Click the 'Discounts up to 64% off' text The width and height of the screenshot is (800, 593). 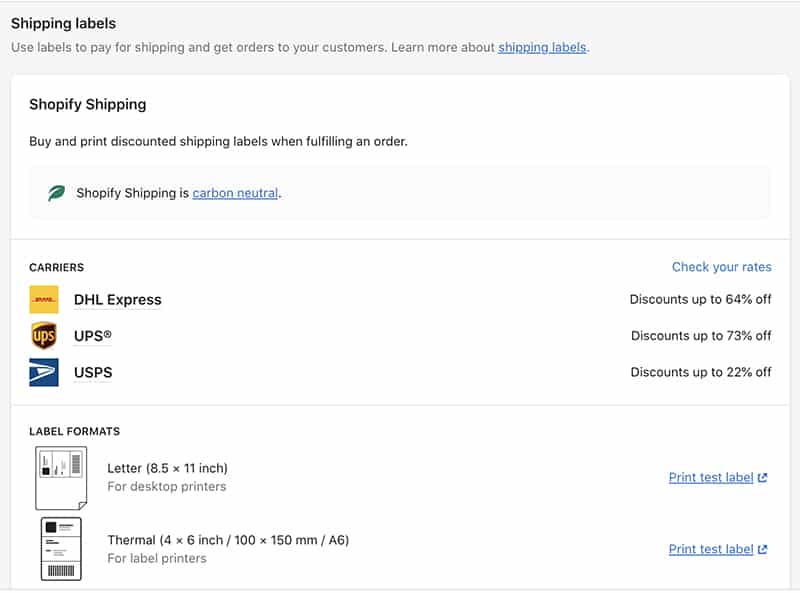click(x=701, y=299)
